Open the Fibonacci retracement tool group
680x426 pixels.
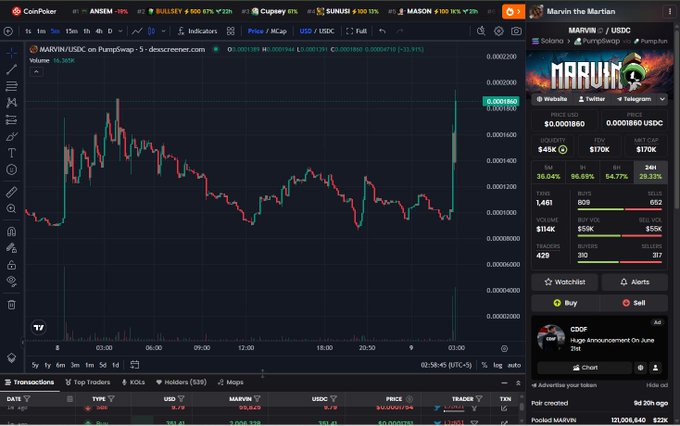pyautogui.click(x=11, y=86)
